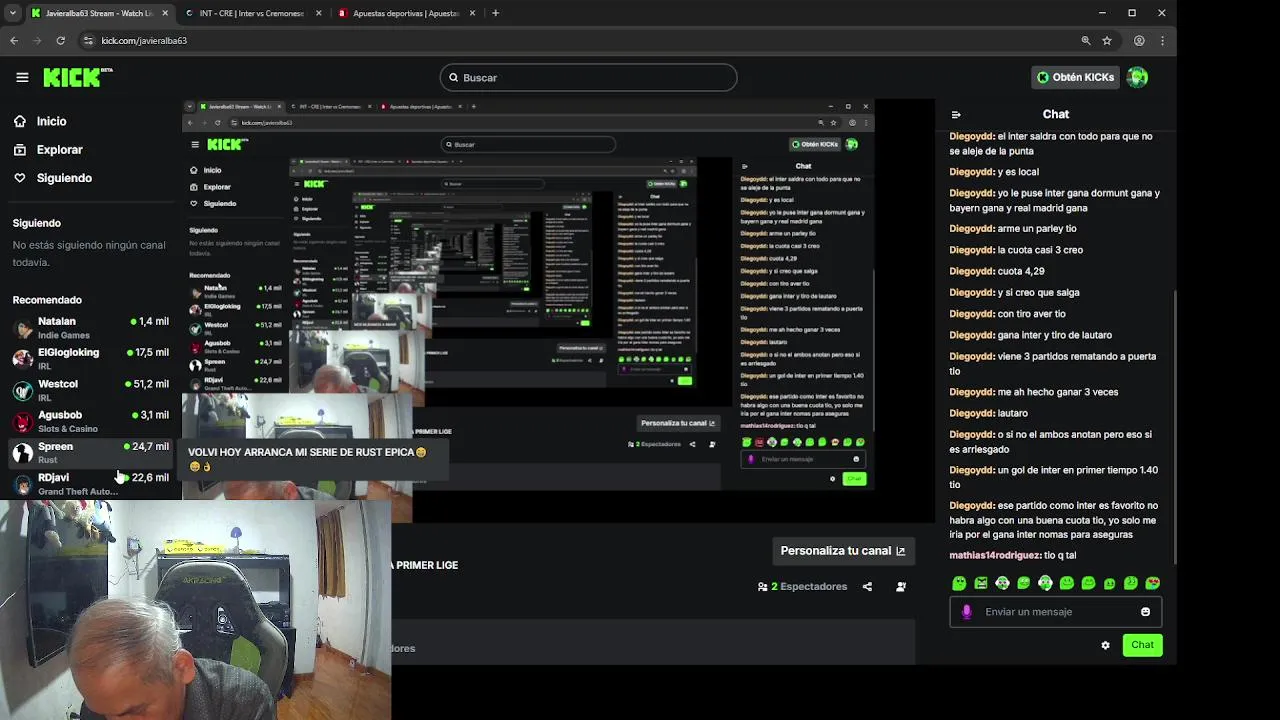1280x720 pixels.
Task: Open the tab search dropdown arrow
Action: (12, 13)
